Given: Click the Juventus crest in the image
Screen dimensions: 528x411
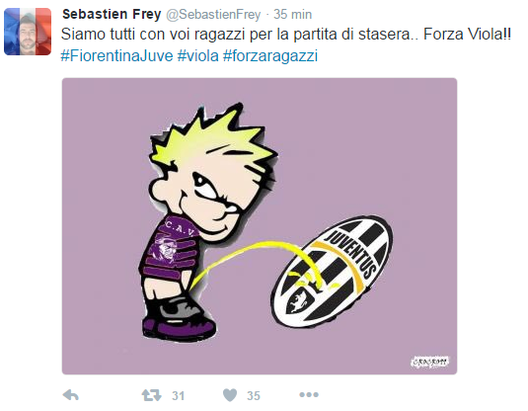Looking at the screenshot, I should point(332,271).
